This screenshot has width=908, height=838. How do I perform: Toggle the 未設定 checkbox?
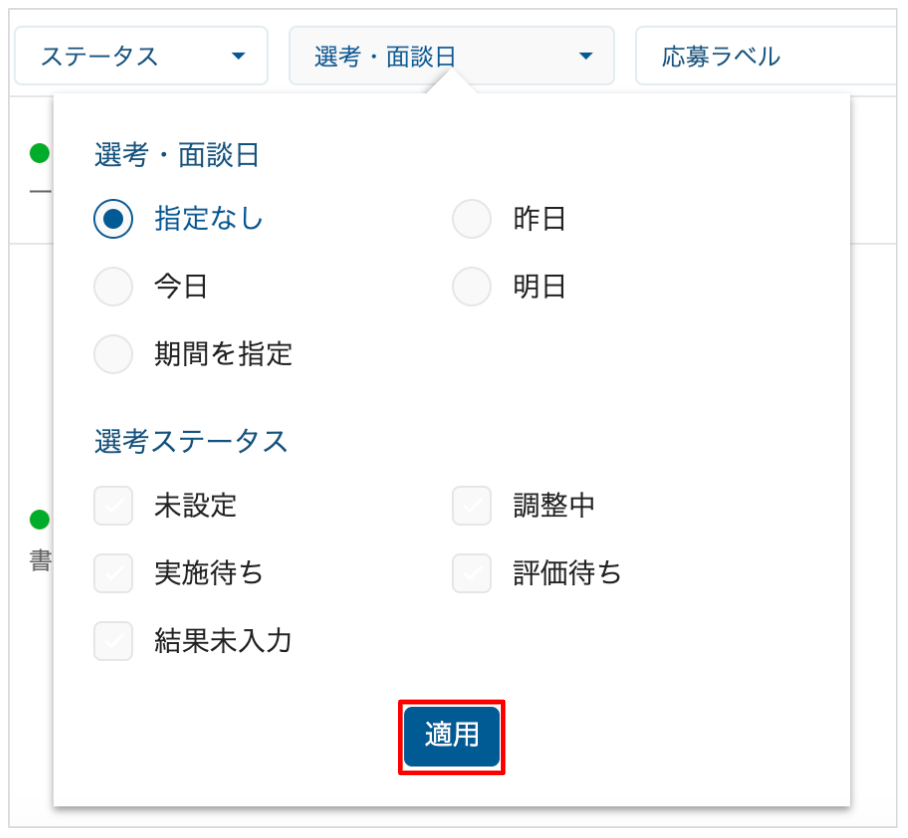(x=113, y=506)
